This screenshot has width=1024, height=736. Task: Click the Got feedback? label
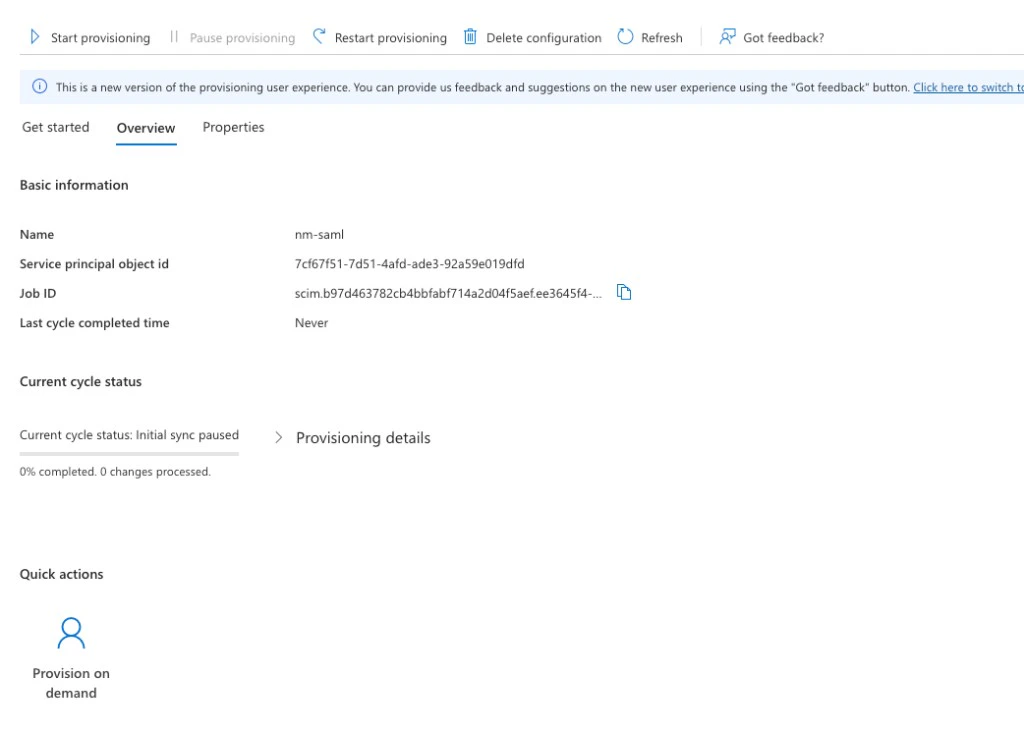[x=784, y=38]
